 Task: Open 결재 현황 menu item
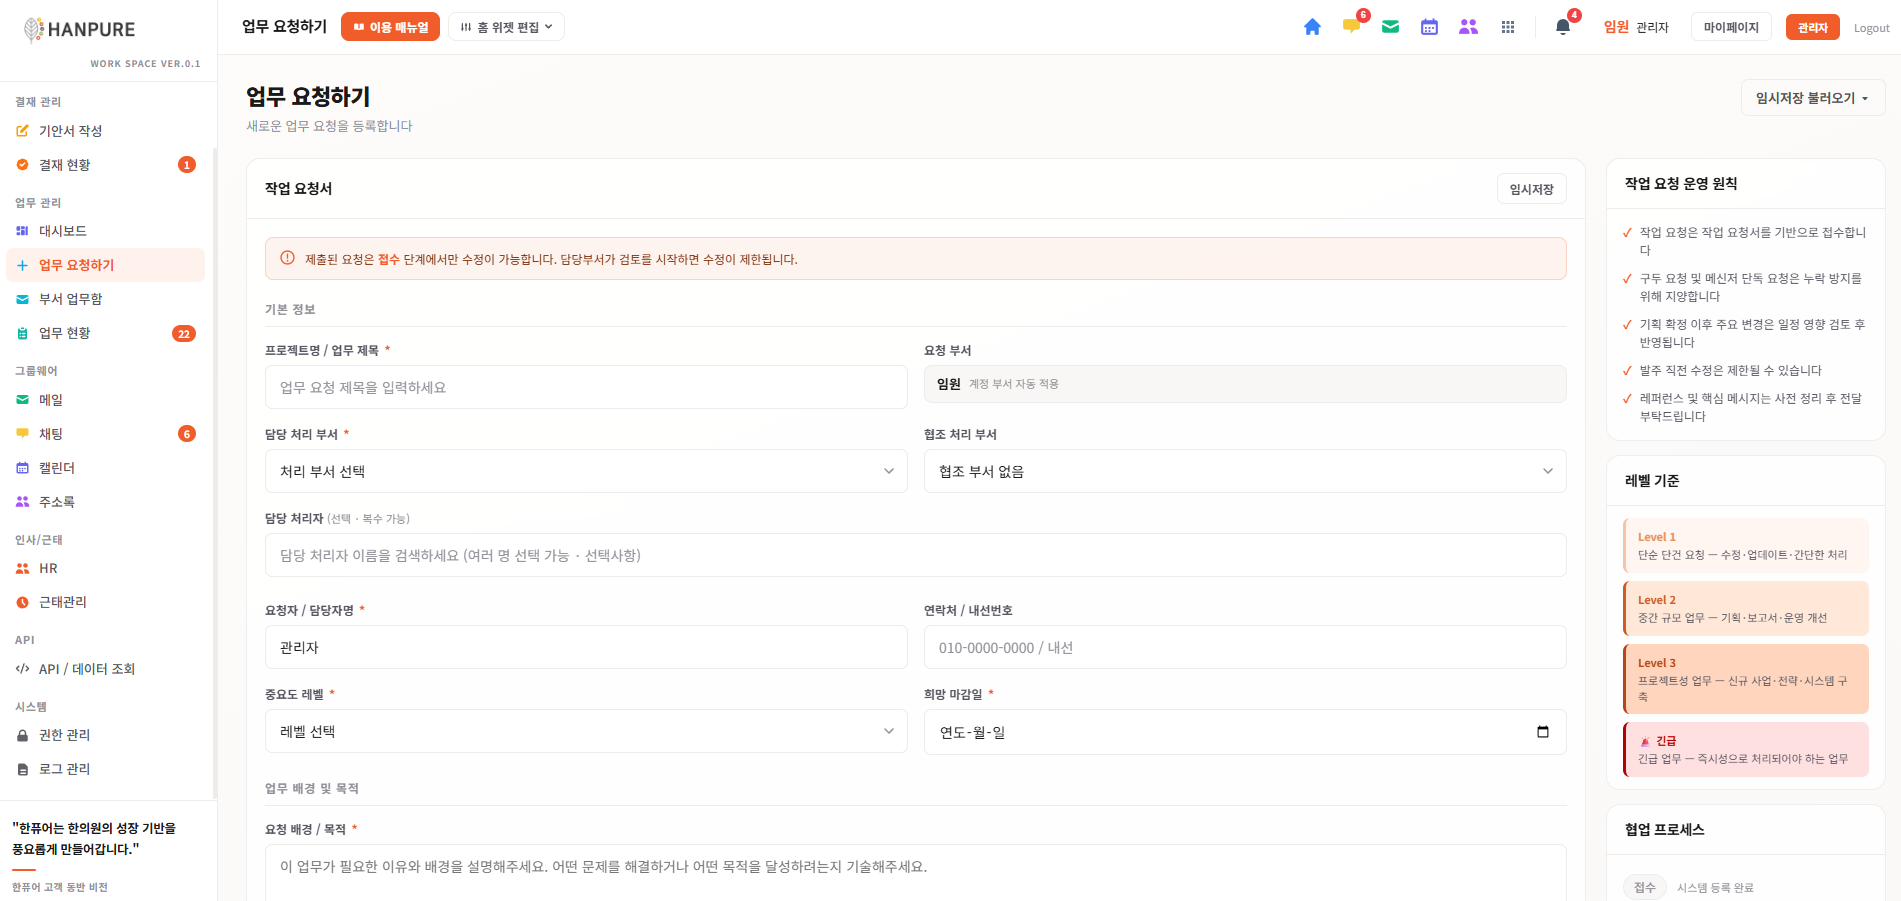(x=105, y=165)
